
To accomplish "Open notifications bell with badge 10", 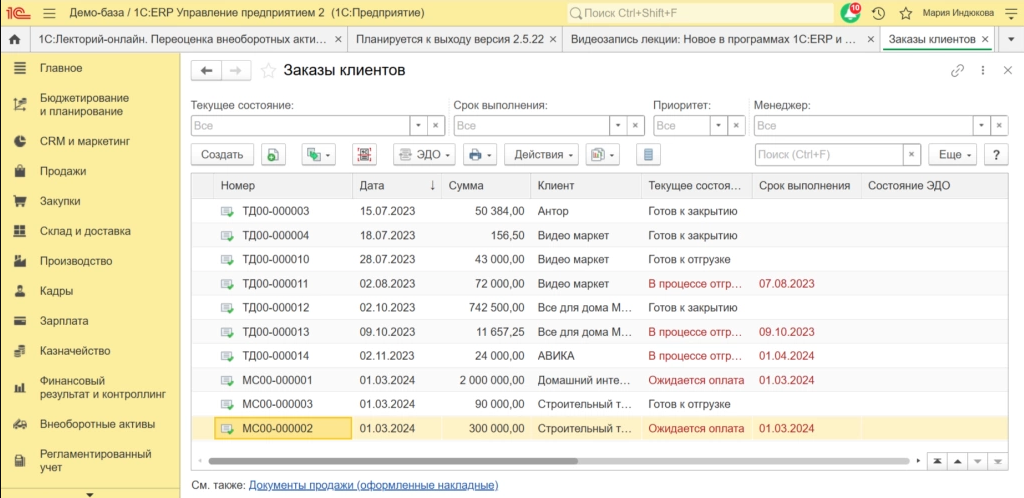I will (851, 13).
